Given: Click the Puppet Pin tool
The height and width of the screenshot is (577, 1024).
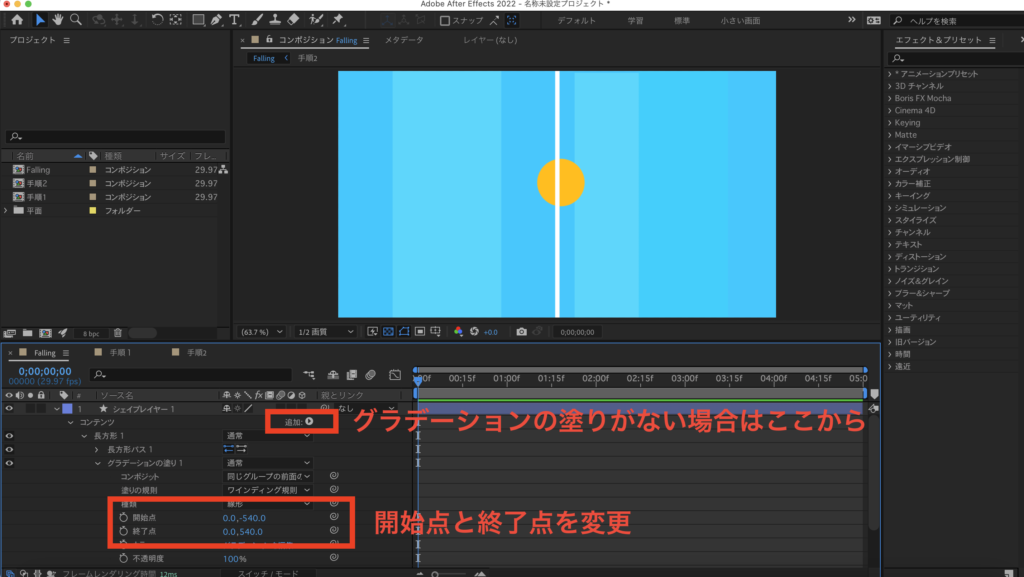Looking at the screenshot, I should tap(338, 19).
